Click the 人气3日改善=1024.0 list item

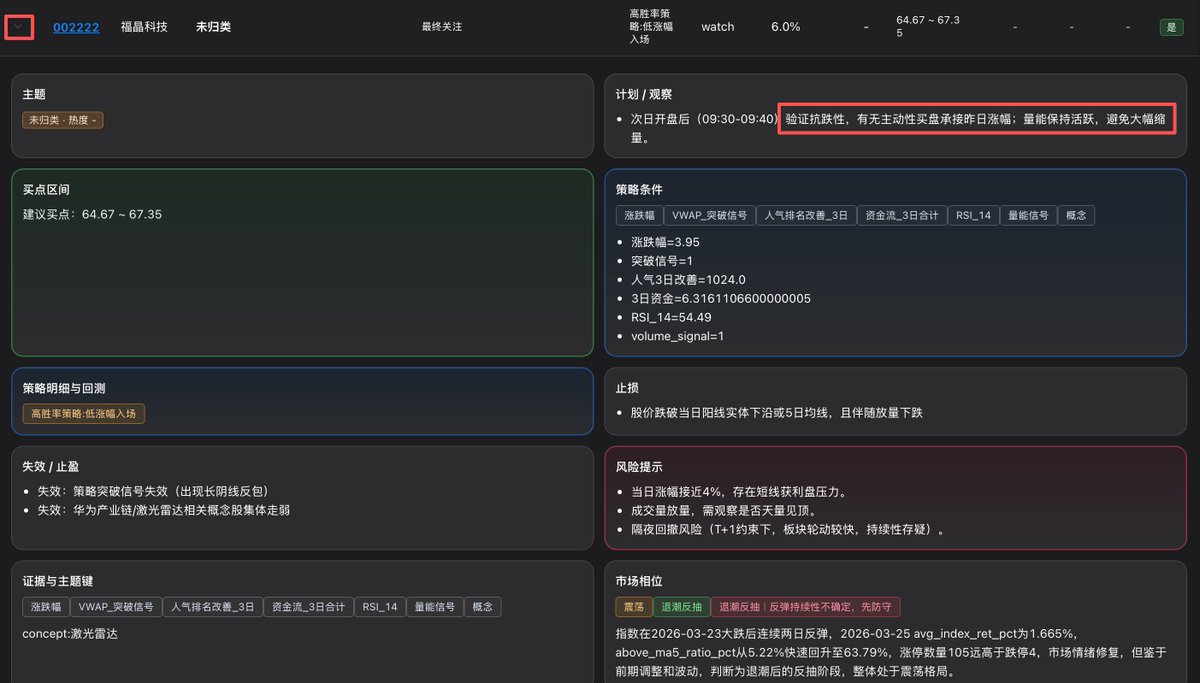688,280
